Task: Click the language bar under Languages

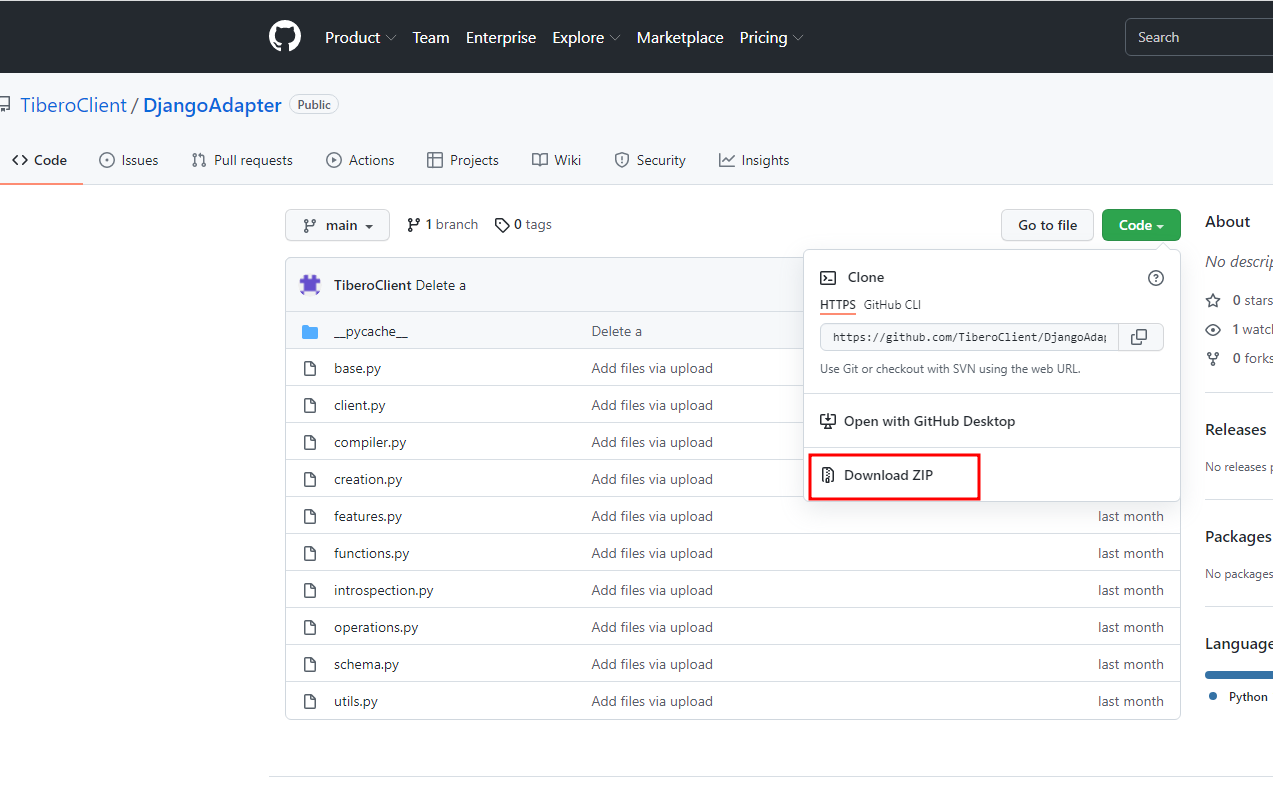Action: coord(1239,675)
